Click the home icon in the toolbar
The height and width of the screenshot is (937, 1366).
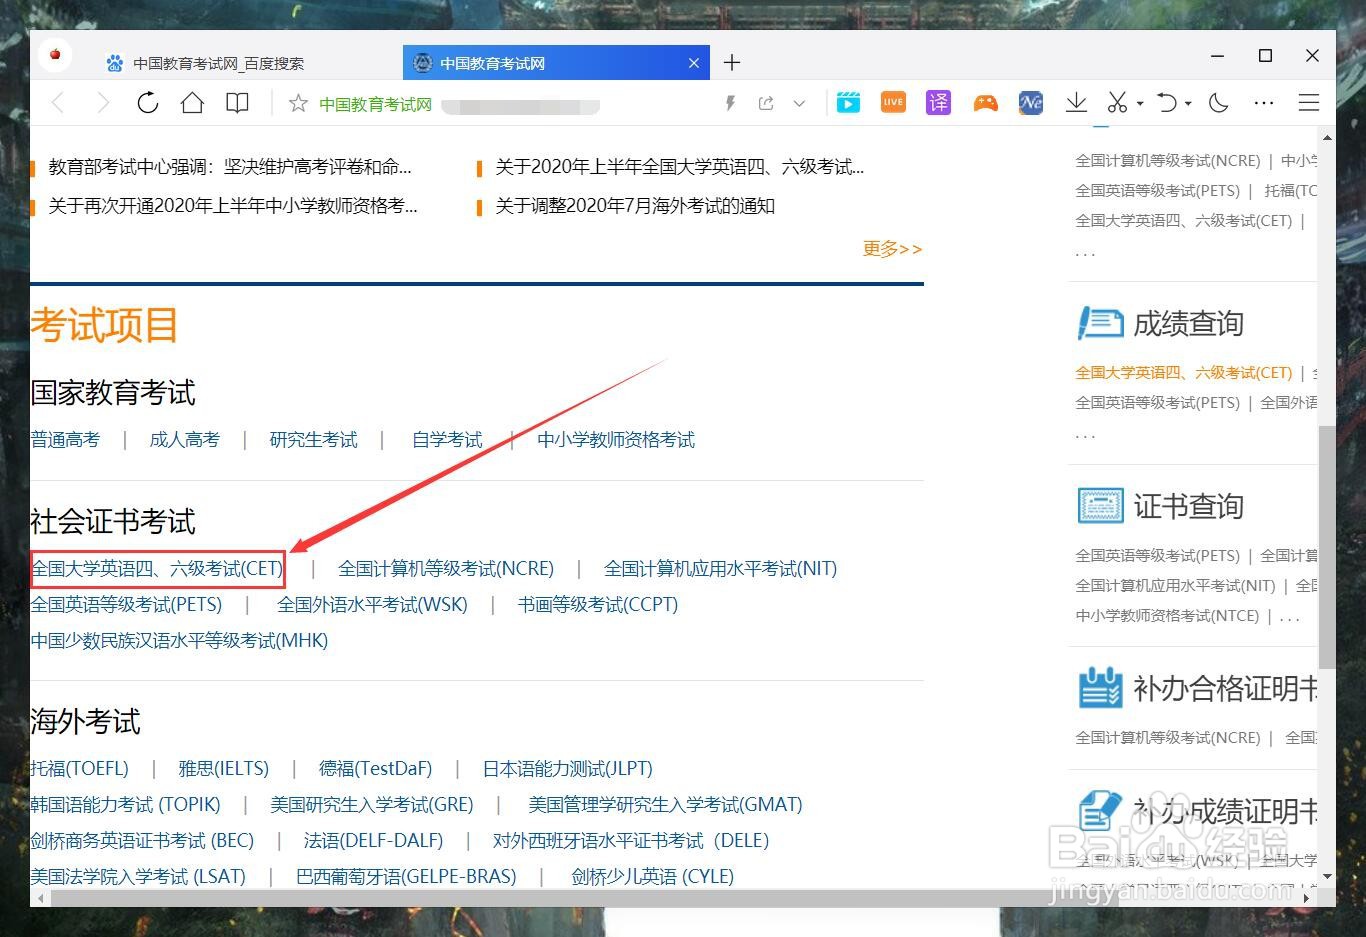(192, 102)
